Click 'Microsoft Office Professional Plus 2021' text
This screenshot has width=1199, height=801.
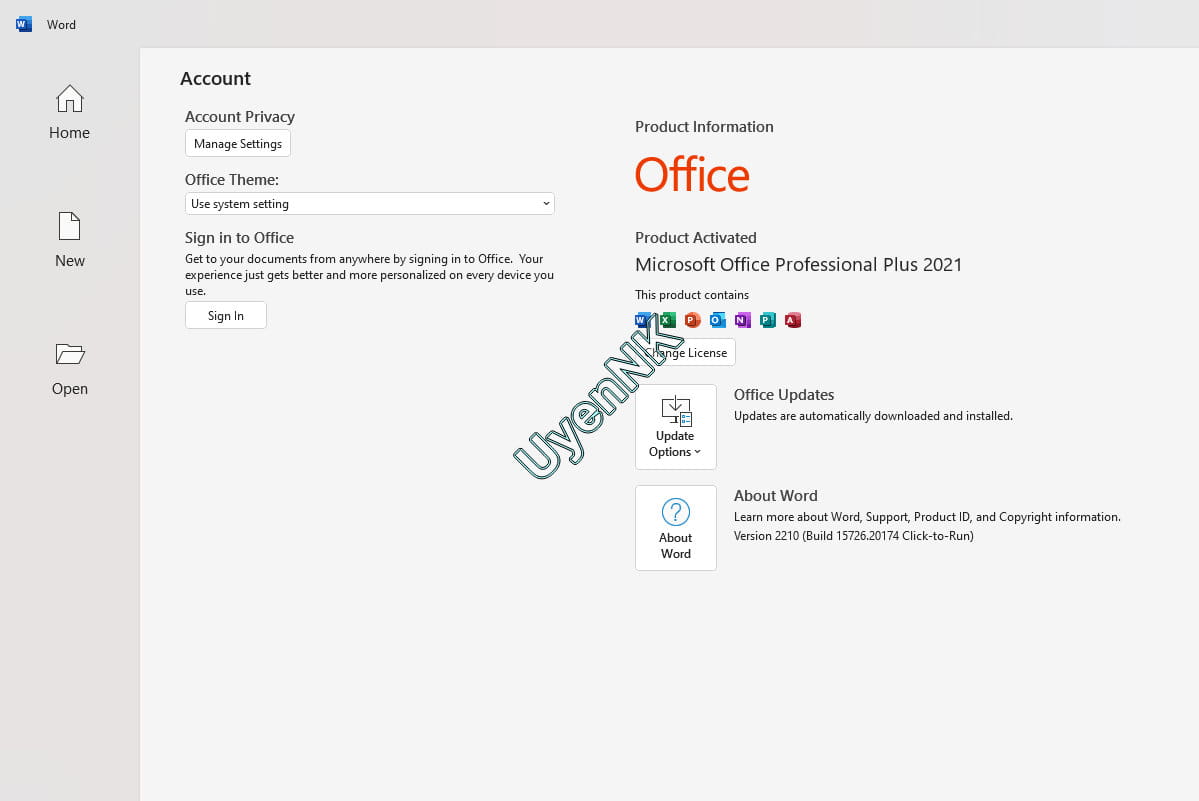pos(798,264)
